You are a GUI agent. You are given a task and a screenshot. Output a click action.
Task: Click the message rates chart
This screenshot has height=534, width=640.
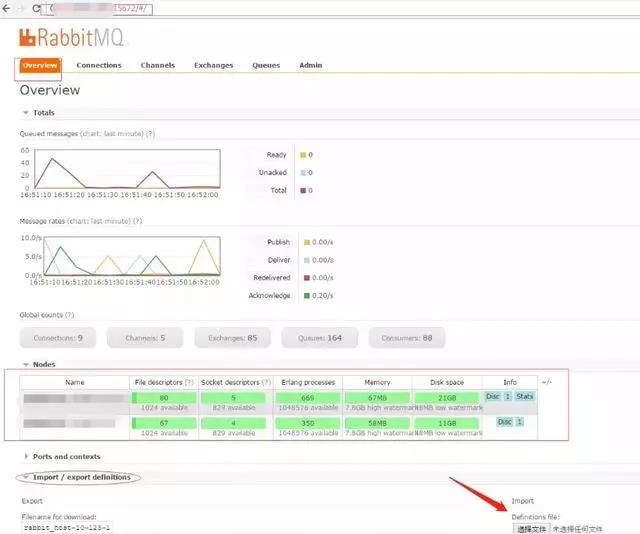[132, 256]
